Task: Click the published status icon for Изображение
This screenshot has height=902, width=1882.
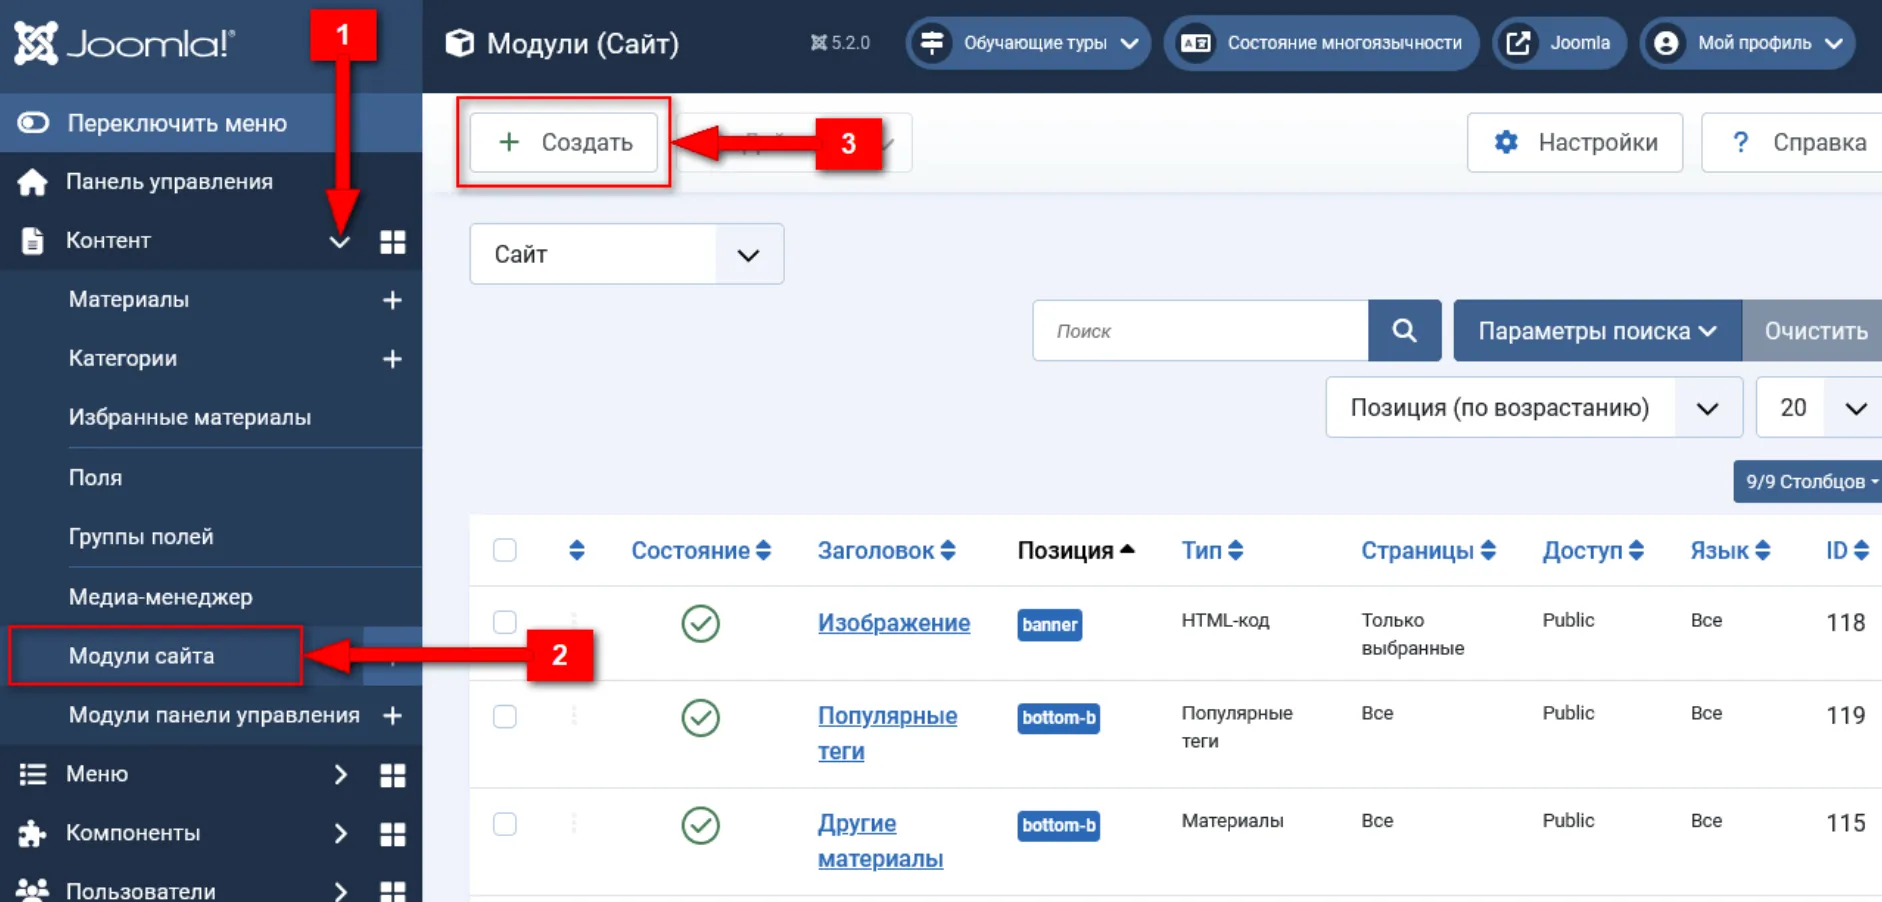Action: click(700, 624)
